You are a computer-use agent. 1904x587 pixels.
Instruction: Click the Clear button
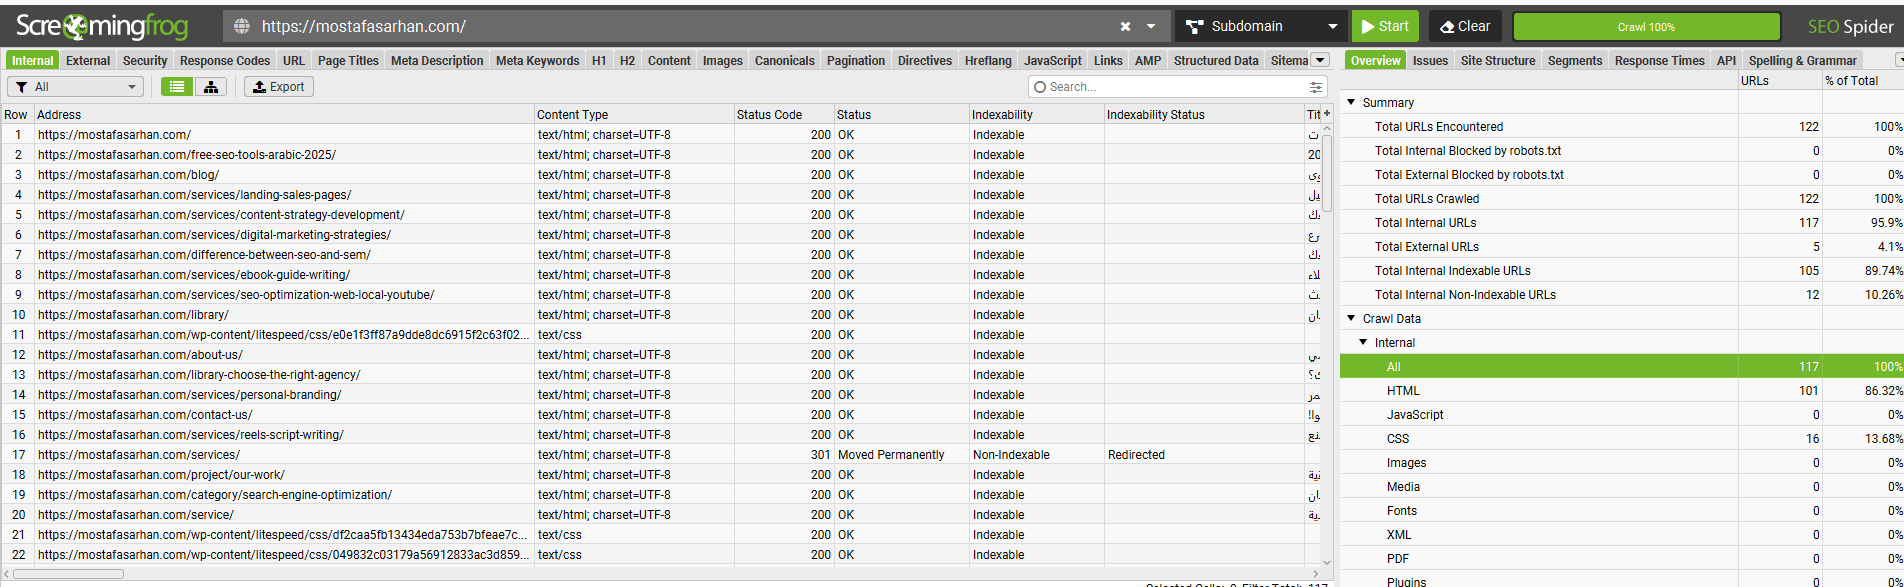coord(1465,27)
